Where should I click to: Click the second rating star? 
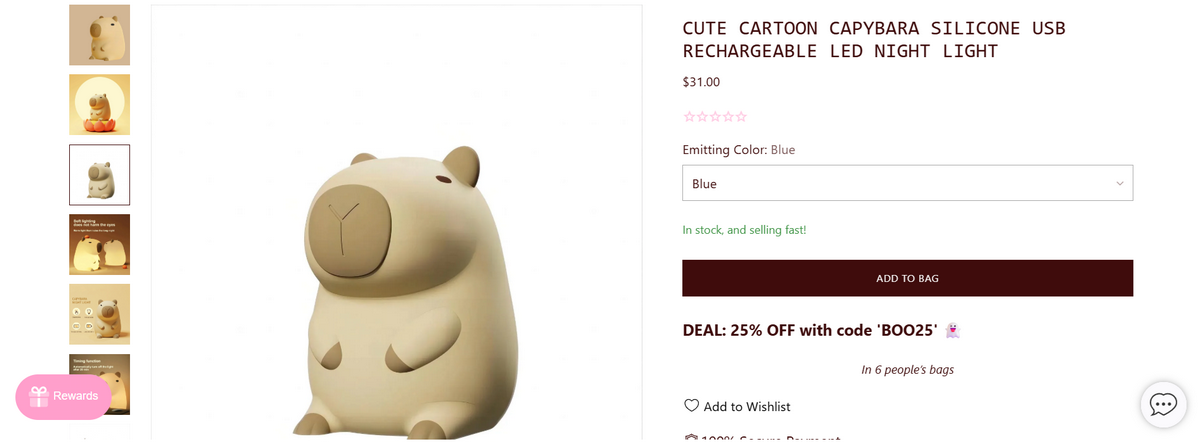coord(702,117)
